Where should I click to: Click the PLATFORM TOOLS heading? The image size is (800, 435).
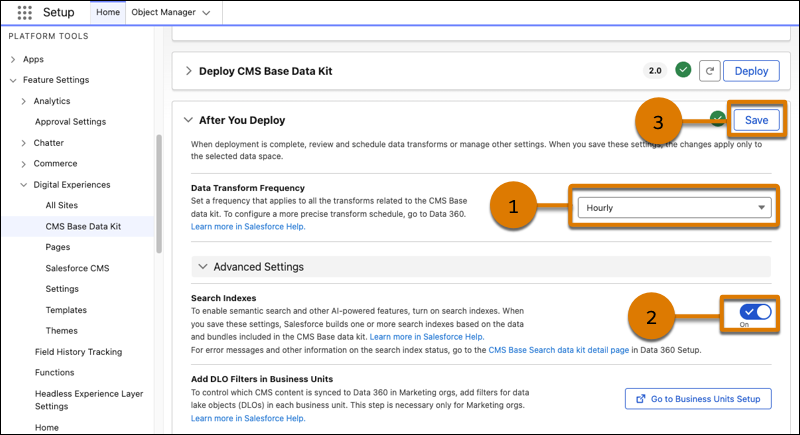[x=48, y=36]
